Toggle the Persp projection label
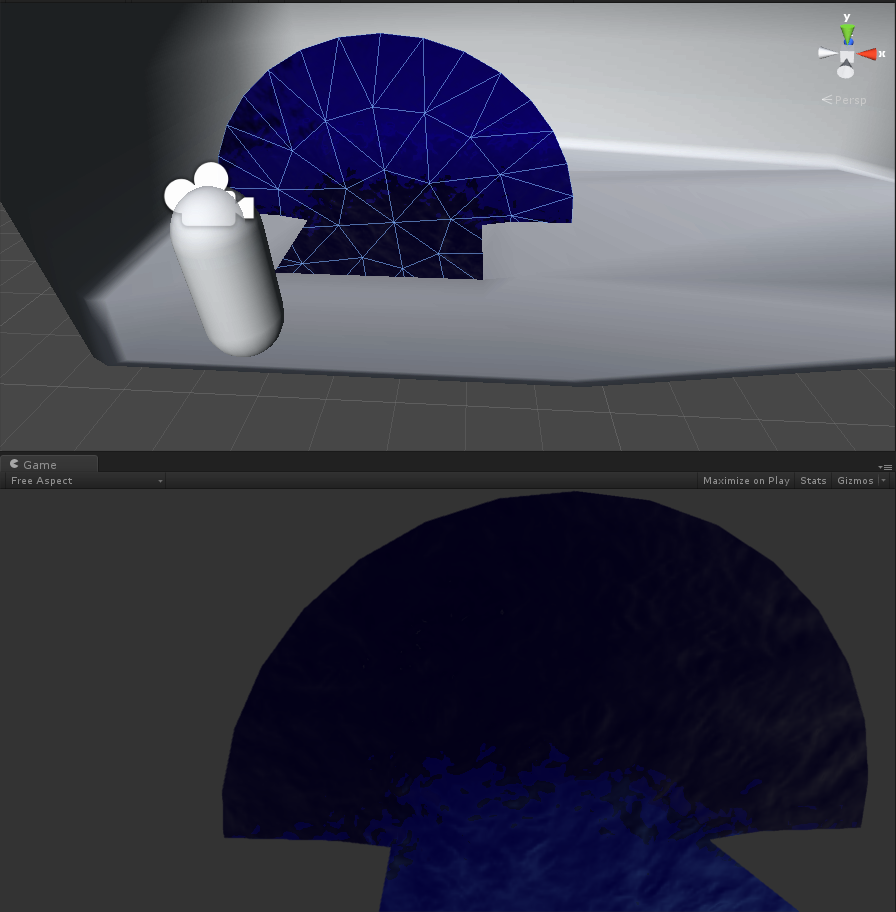This screenshot has height=912, width=896. 844,100
